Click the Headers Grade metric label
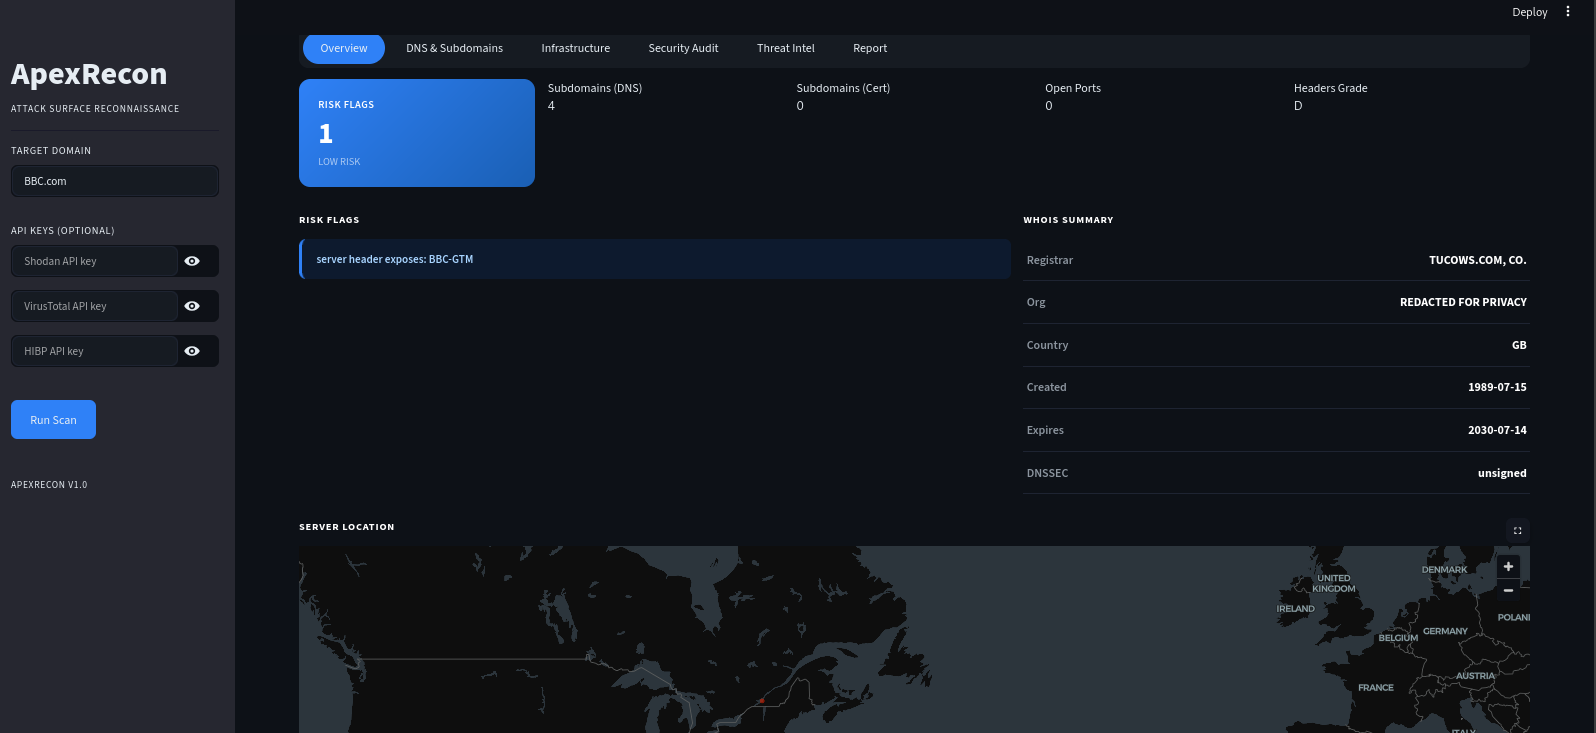The width and height of the screenshot is (1596, 733). click(1331, 88)
